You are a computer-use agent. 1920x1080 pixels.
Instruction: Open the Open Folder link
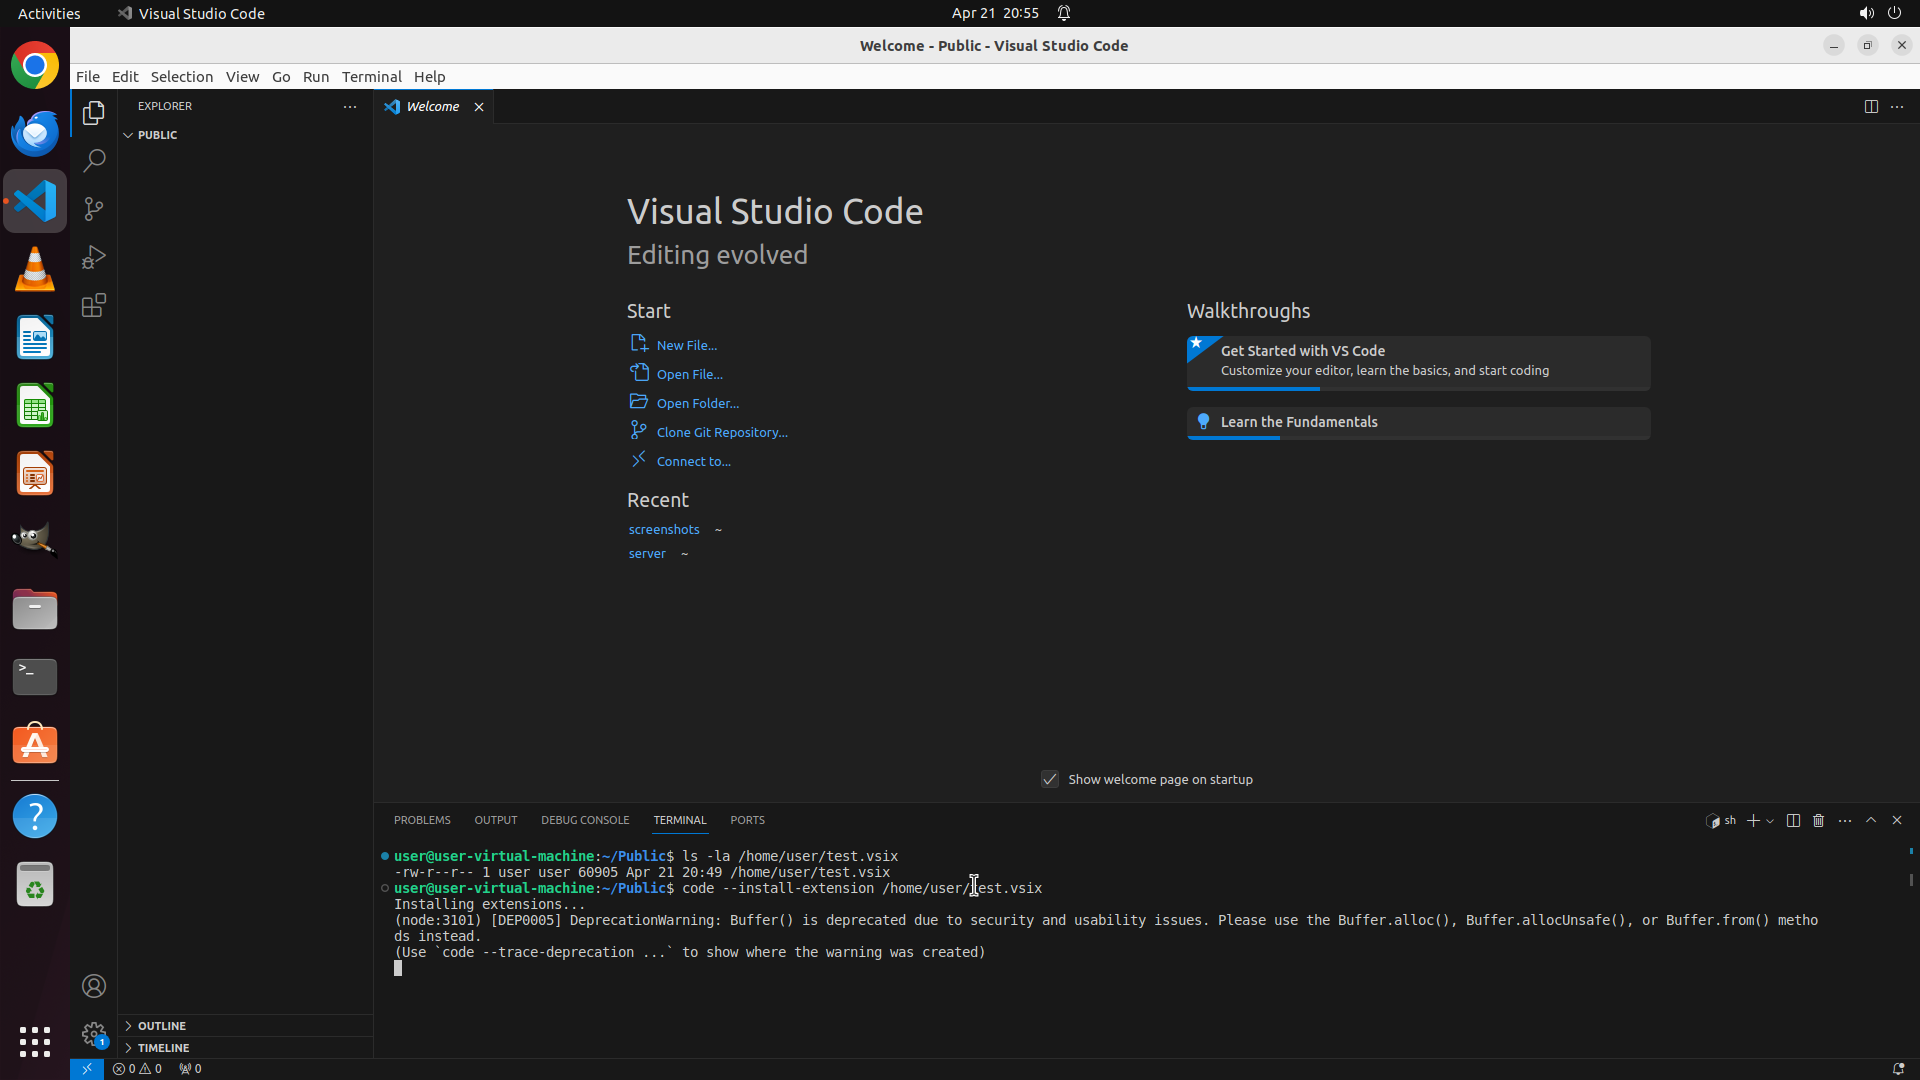pyautogui.click(x=697, y=403)
